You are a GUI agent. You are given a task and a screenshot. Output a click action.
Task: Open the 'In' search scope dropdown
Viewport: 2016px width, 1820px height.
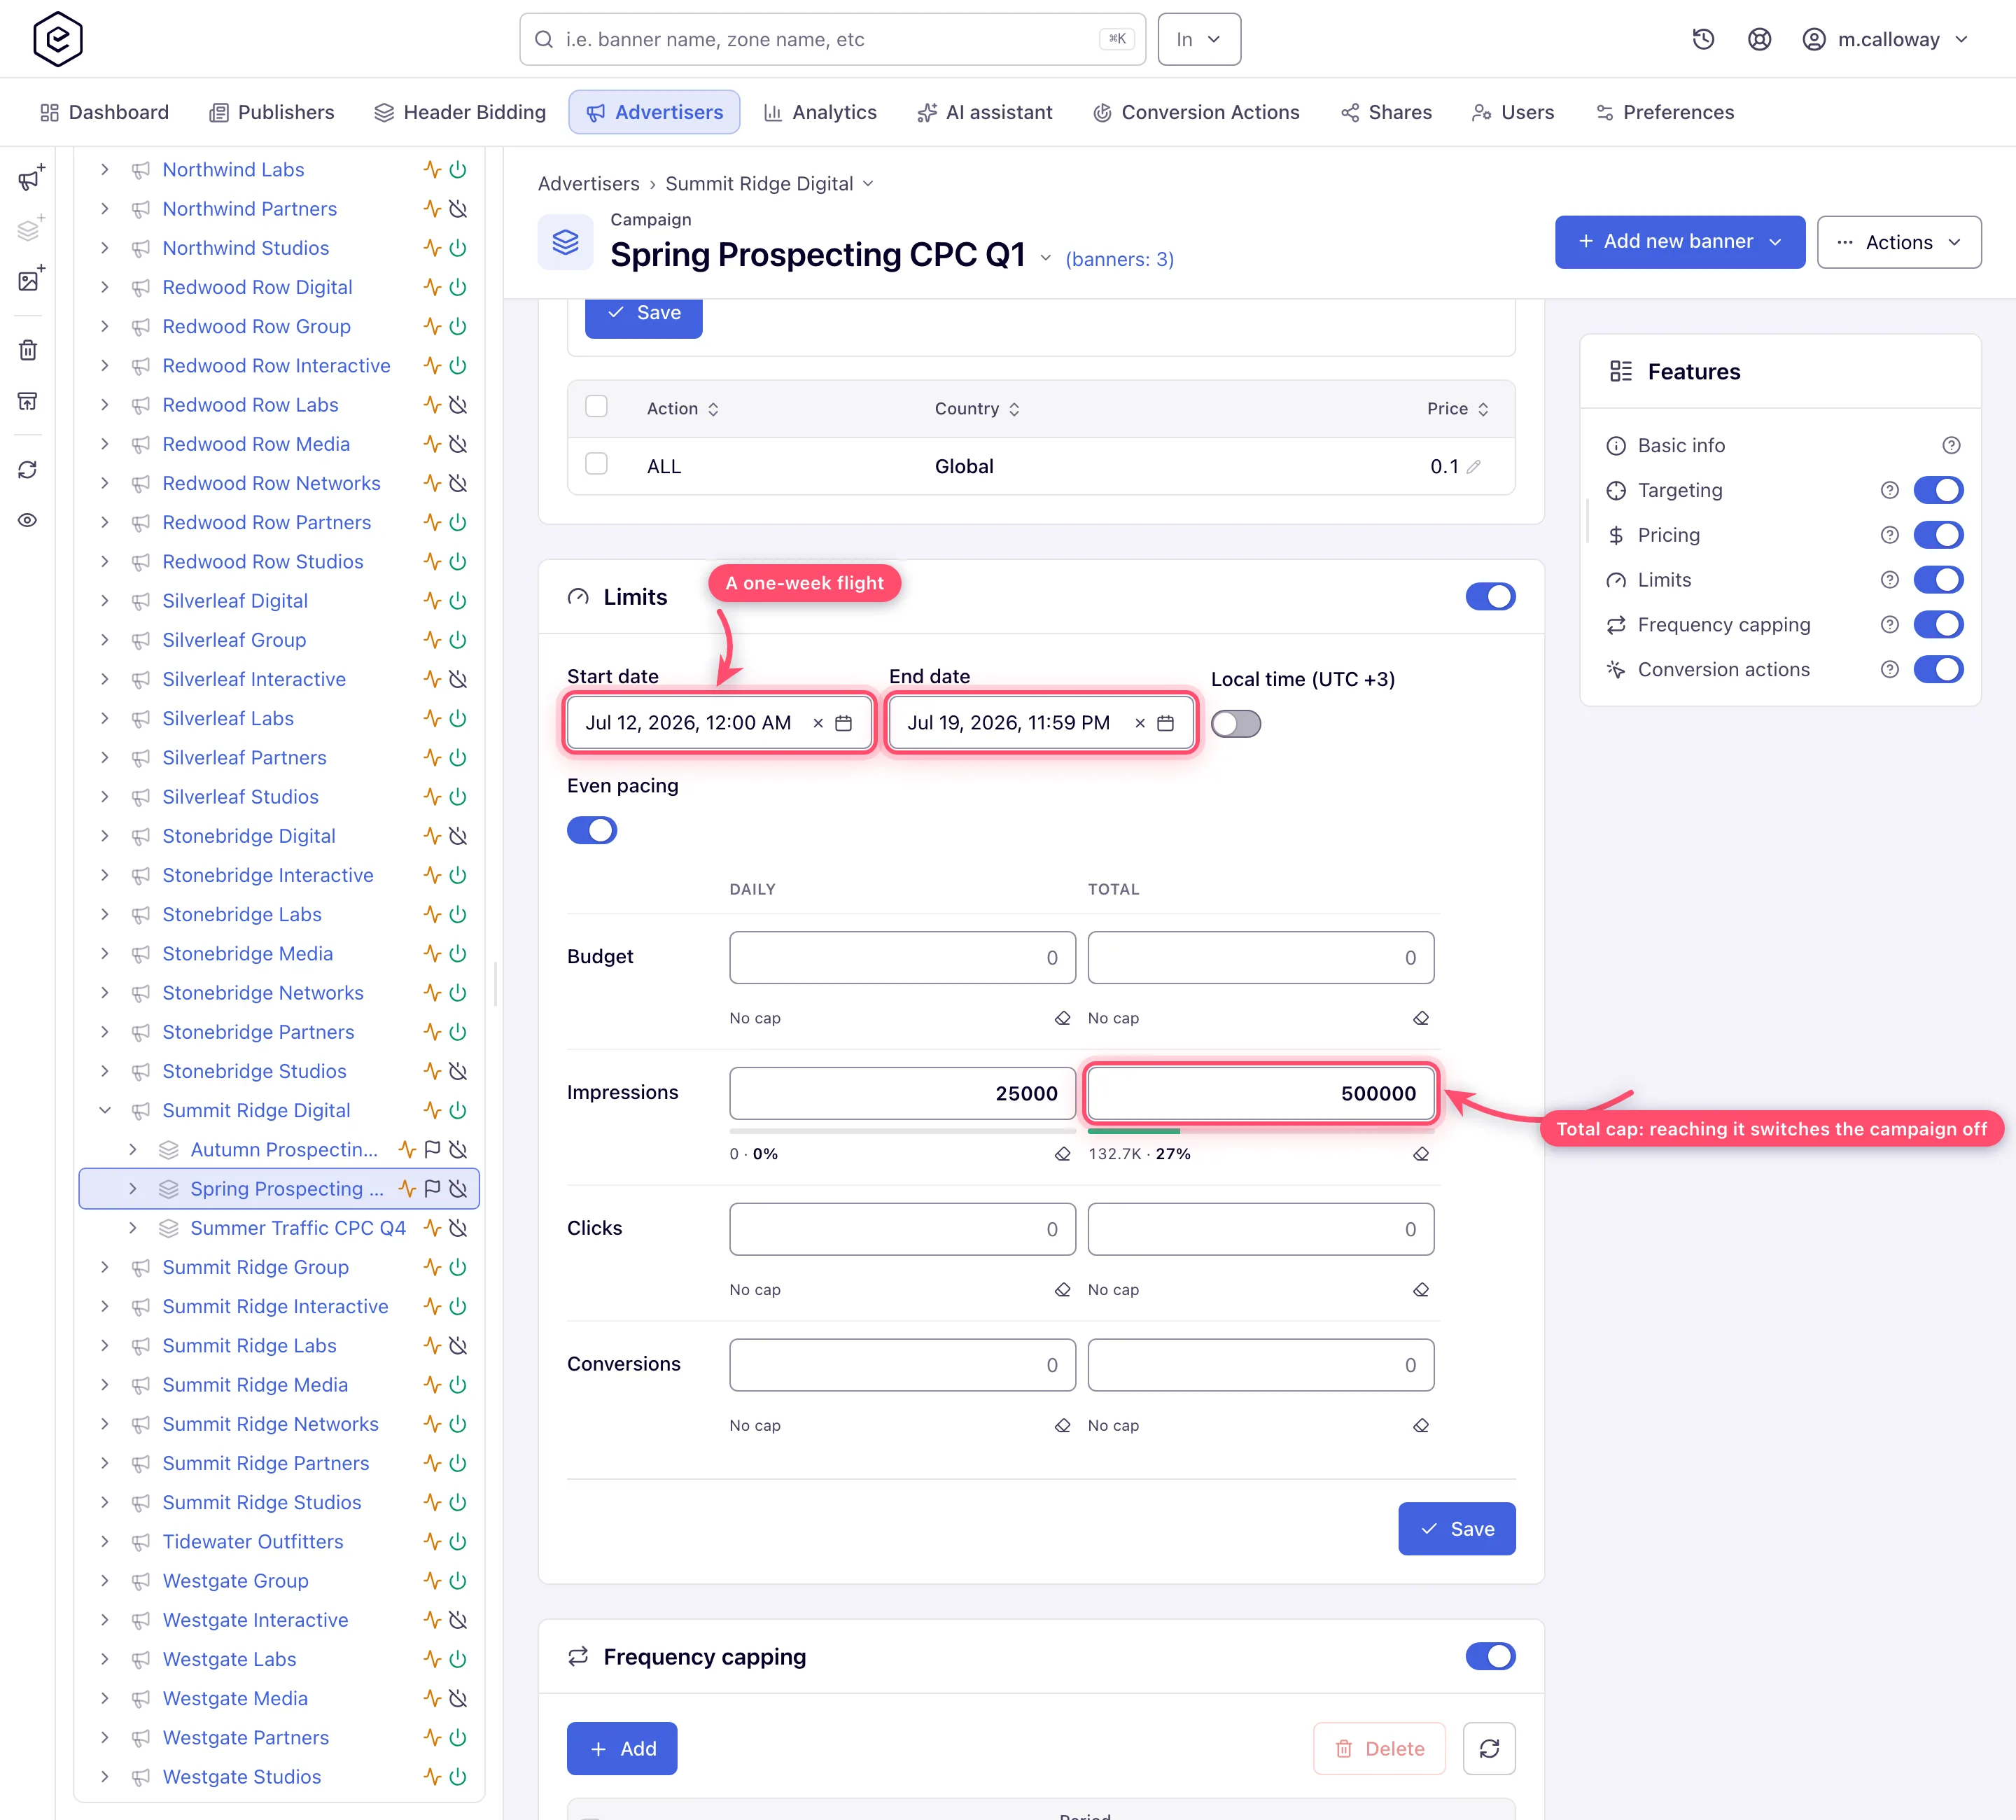[x=1199, y=39]
